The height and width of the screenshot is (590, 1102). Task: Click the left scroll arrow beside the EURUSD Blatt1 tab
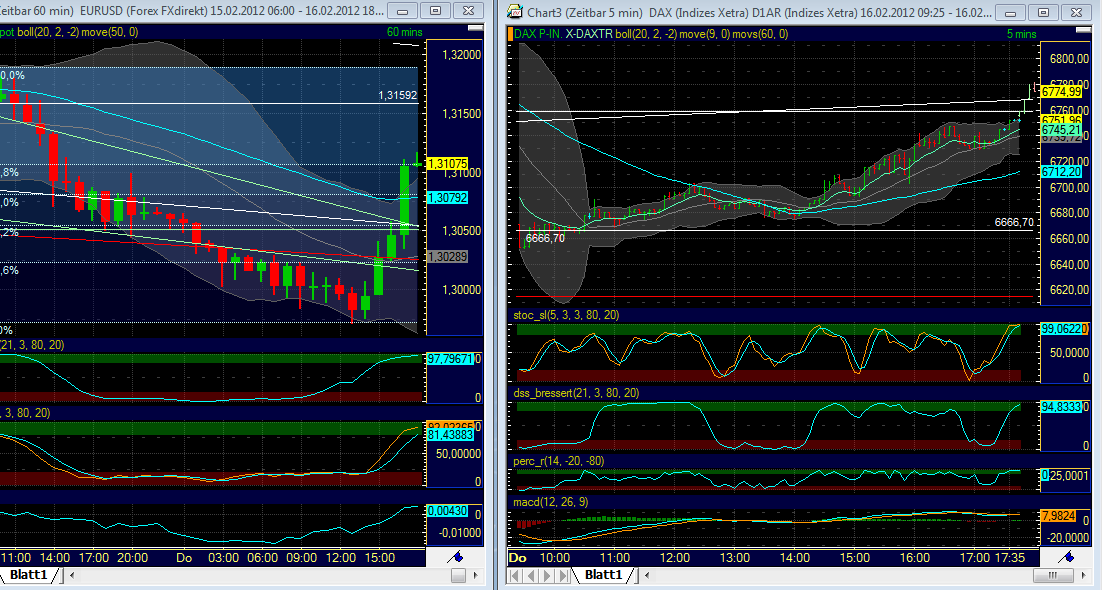click(72, 575)
